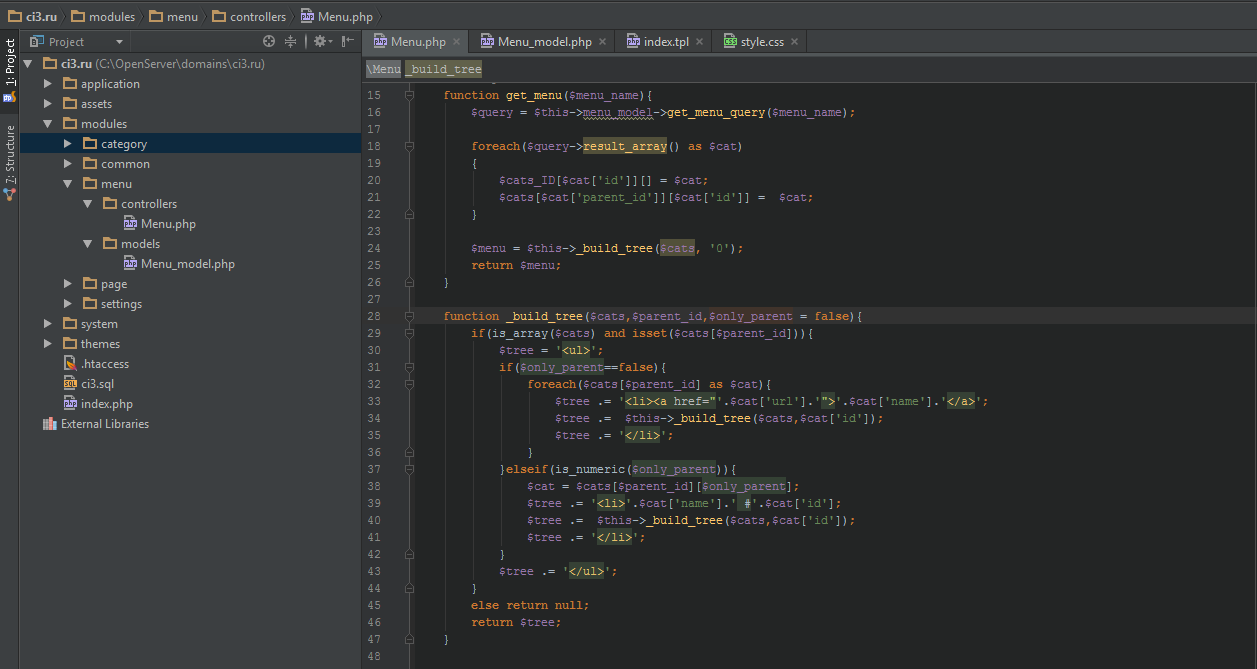Click the Scroll from Source target icon
This screenshot has height=669, width=1257.
pos(269,41)
